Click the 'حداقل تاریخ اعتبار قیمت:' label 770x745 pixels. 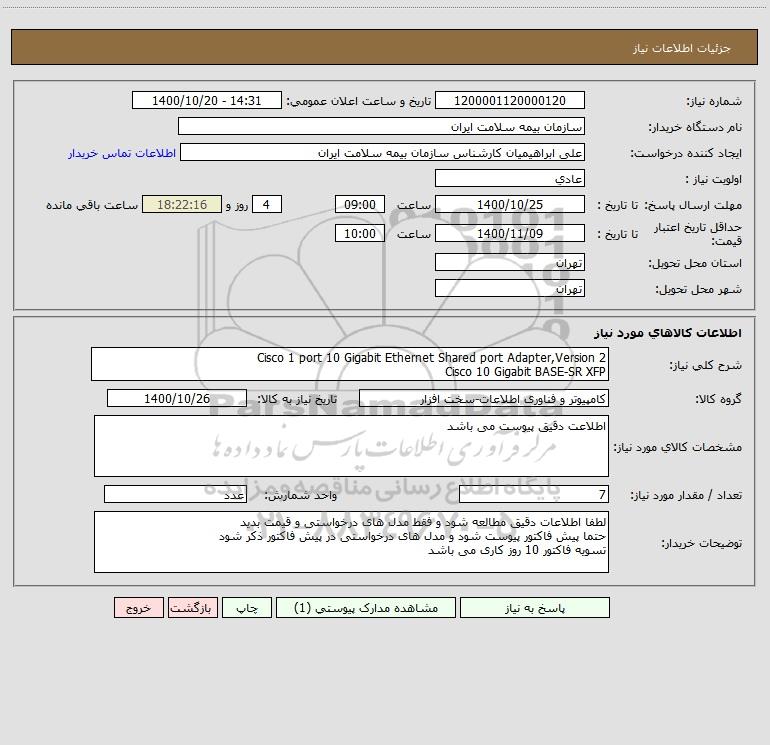pos(698,234)
